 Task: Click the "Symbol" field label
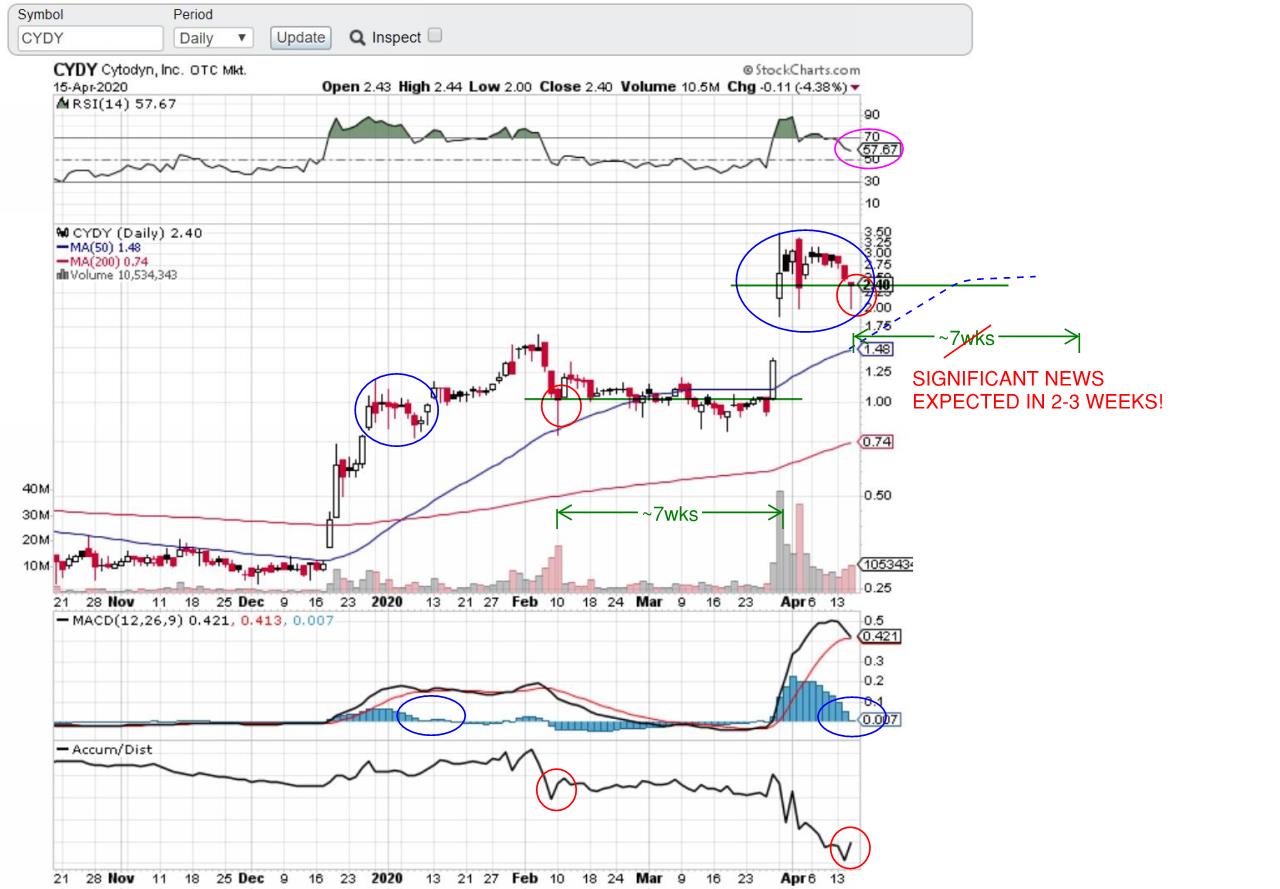coord(41,15)
